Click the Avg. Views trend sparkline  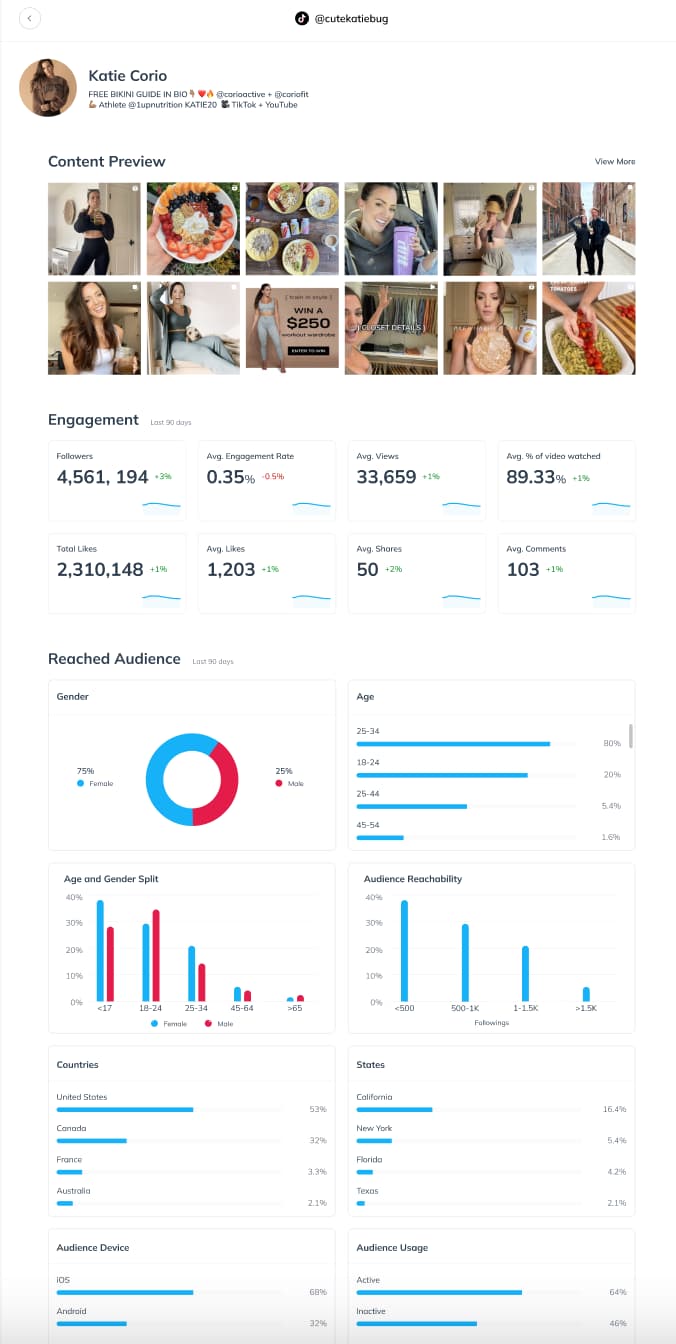(461, 506)
